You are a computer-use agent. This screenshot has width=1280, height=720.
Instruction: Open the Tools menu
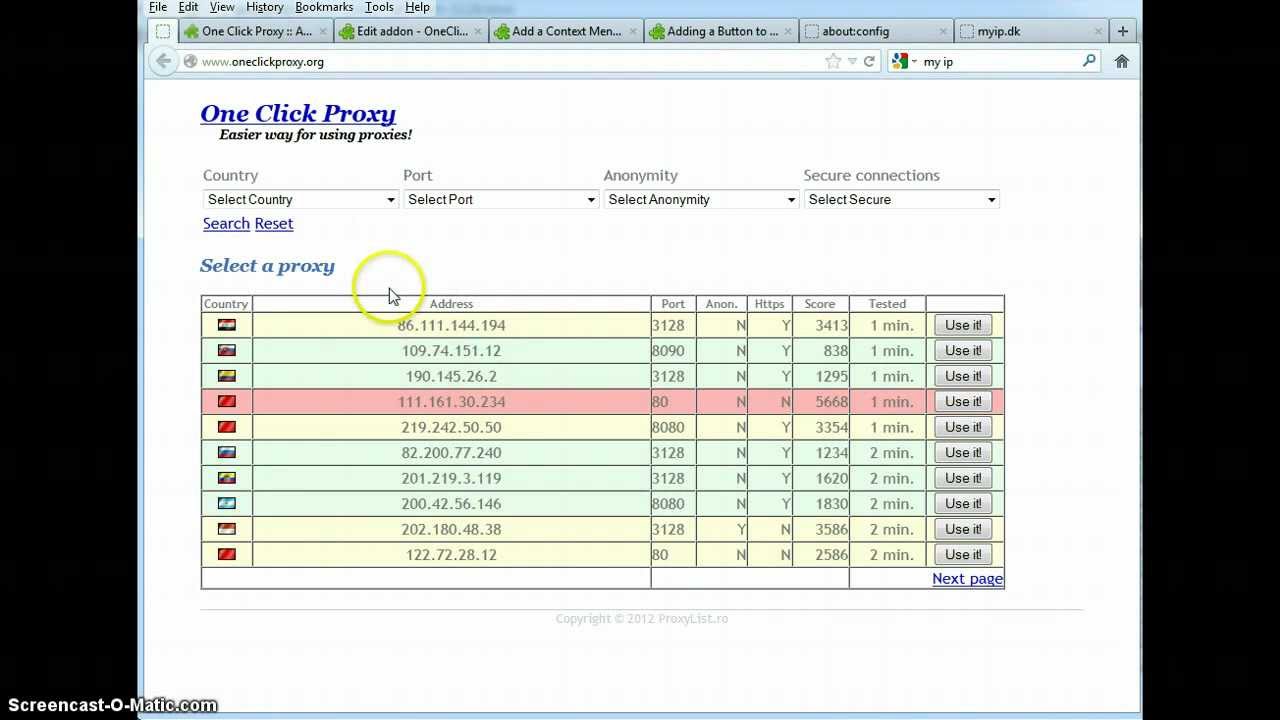coord(379,7)
